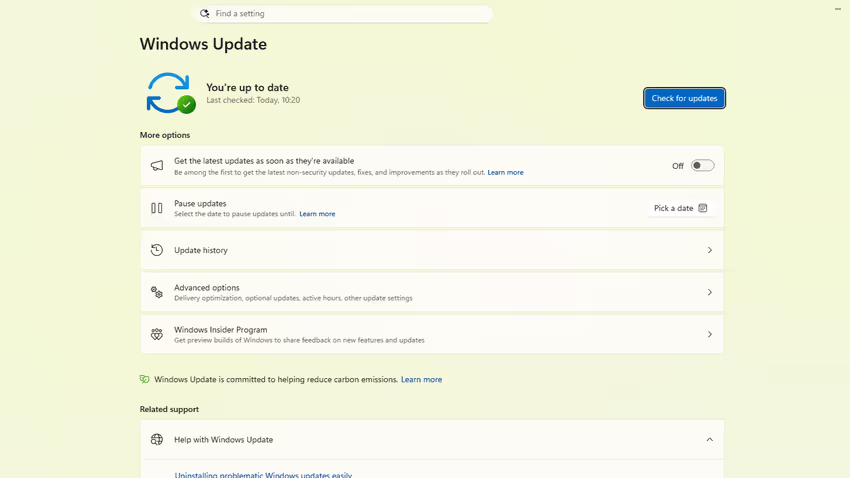This screenshot has height=478, width=850.
Task: Click Check for updates button
Action: pyautogui.click(x=684, y=98)
